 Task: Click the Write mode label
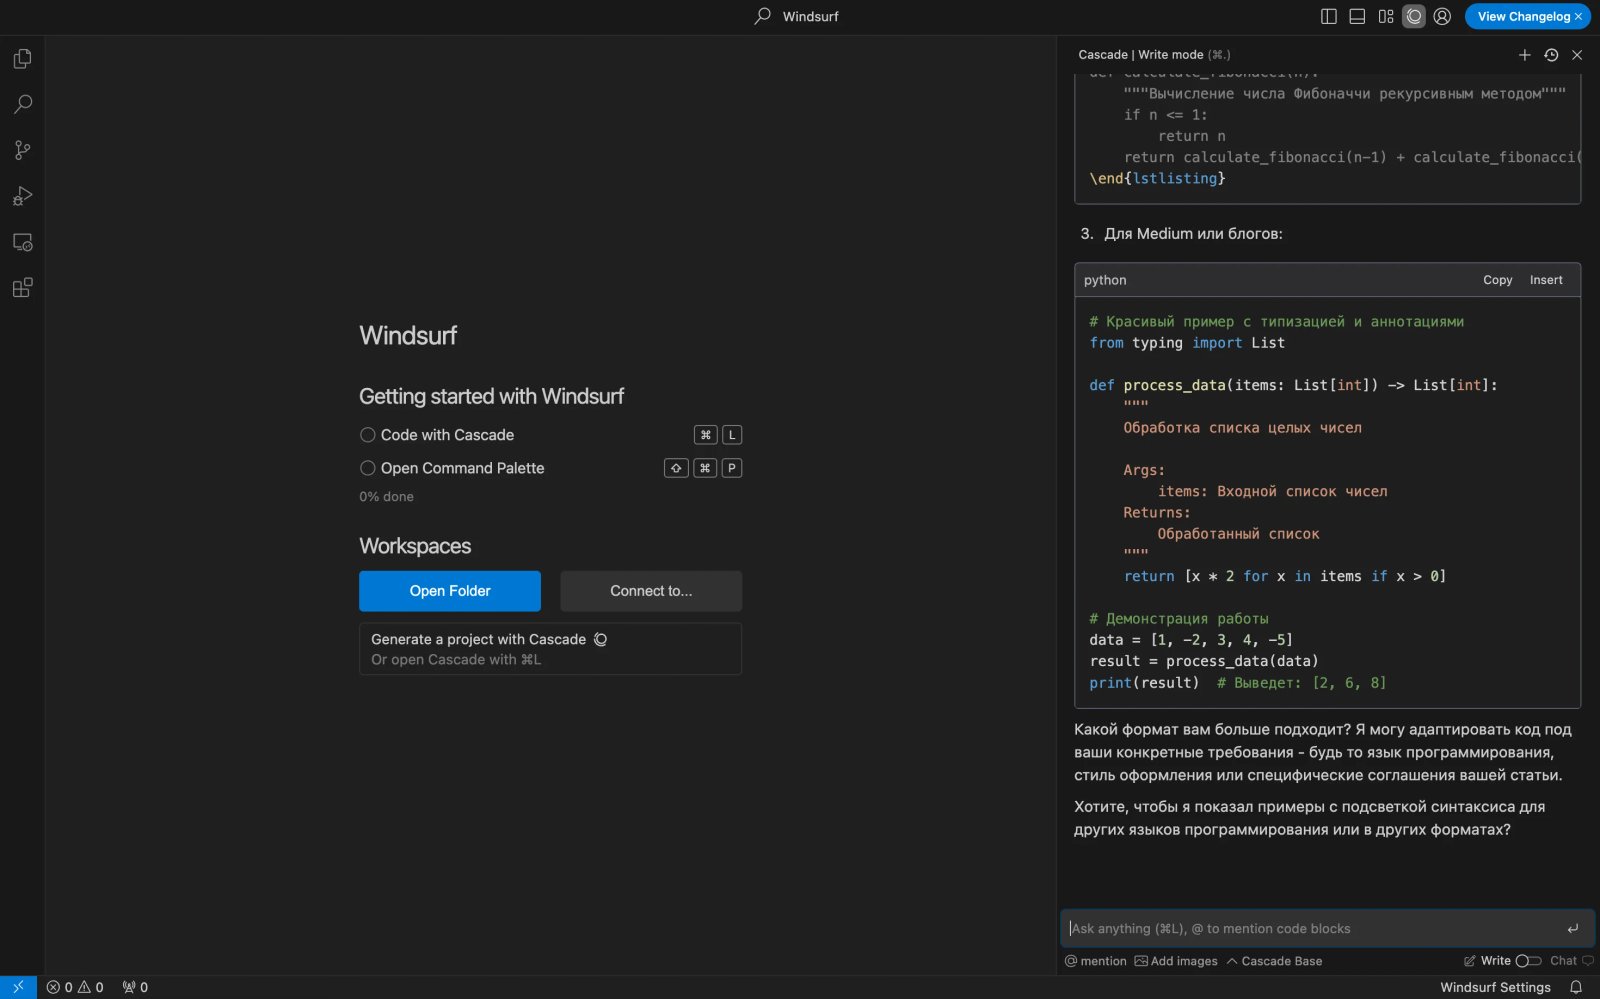point(1495,961)
